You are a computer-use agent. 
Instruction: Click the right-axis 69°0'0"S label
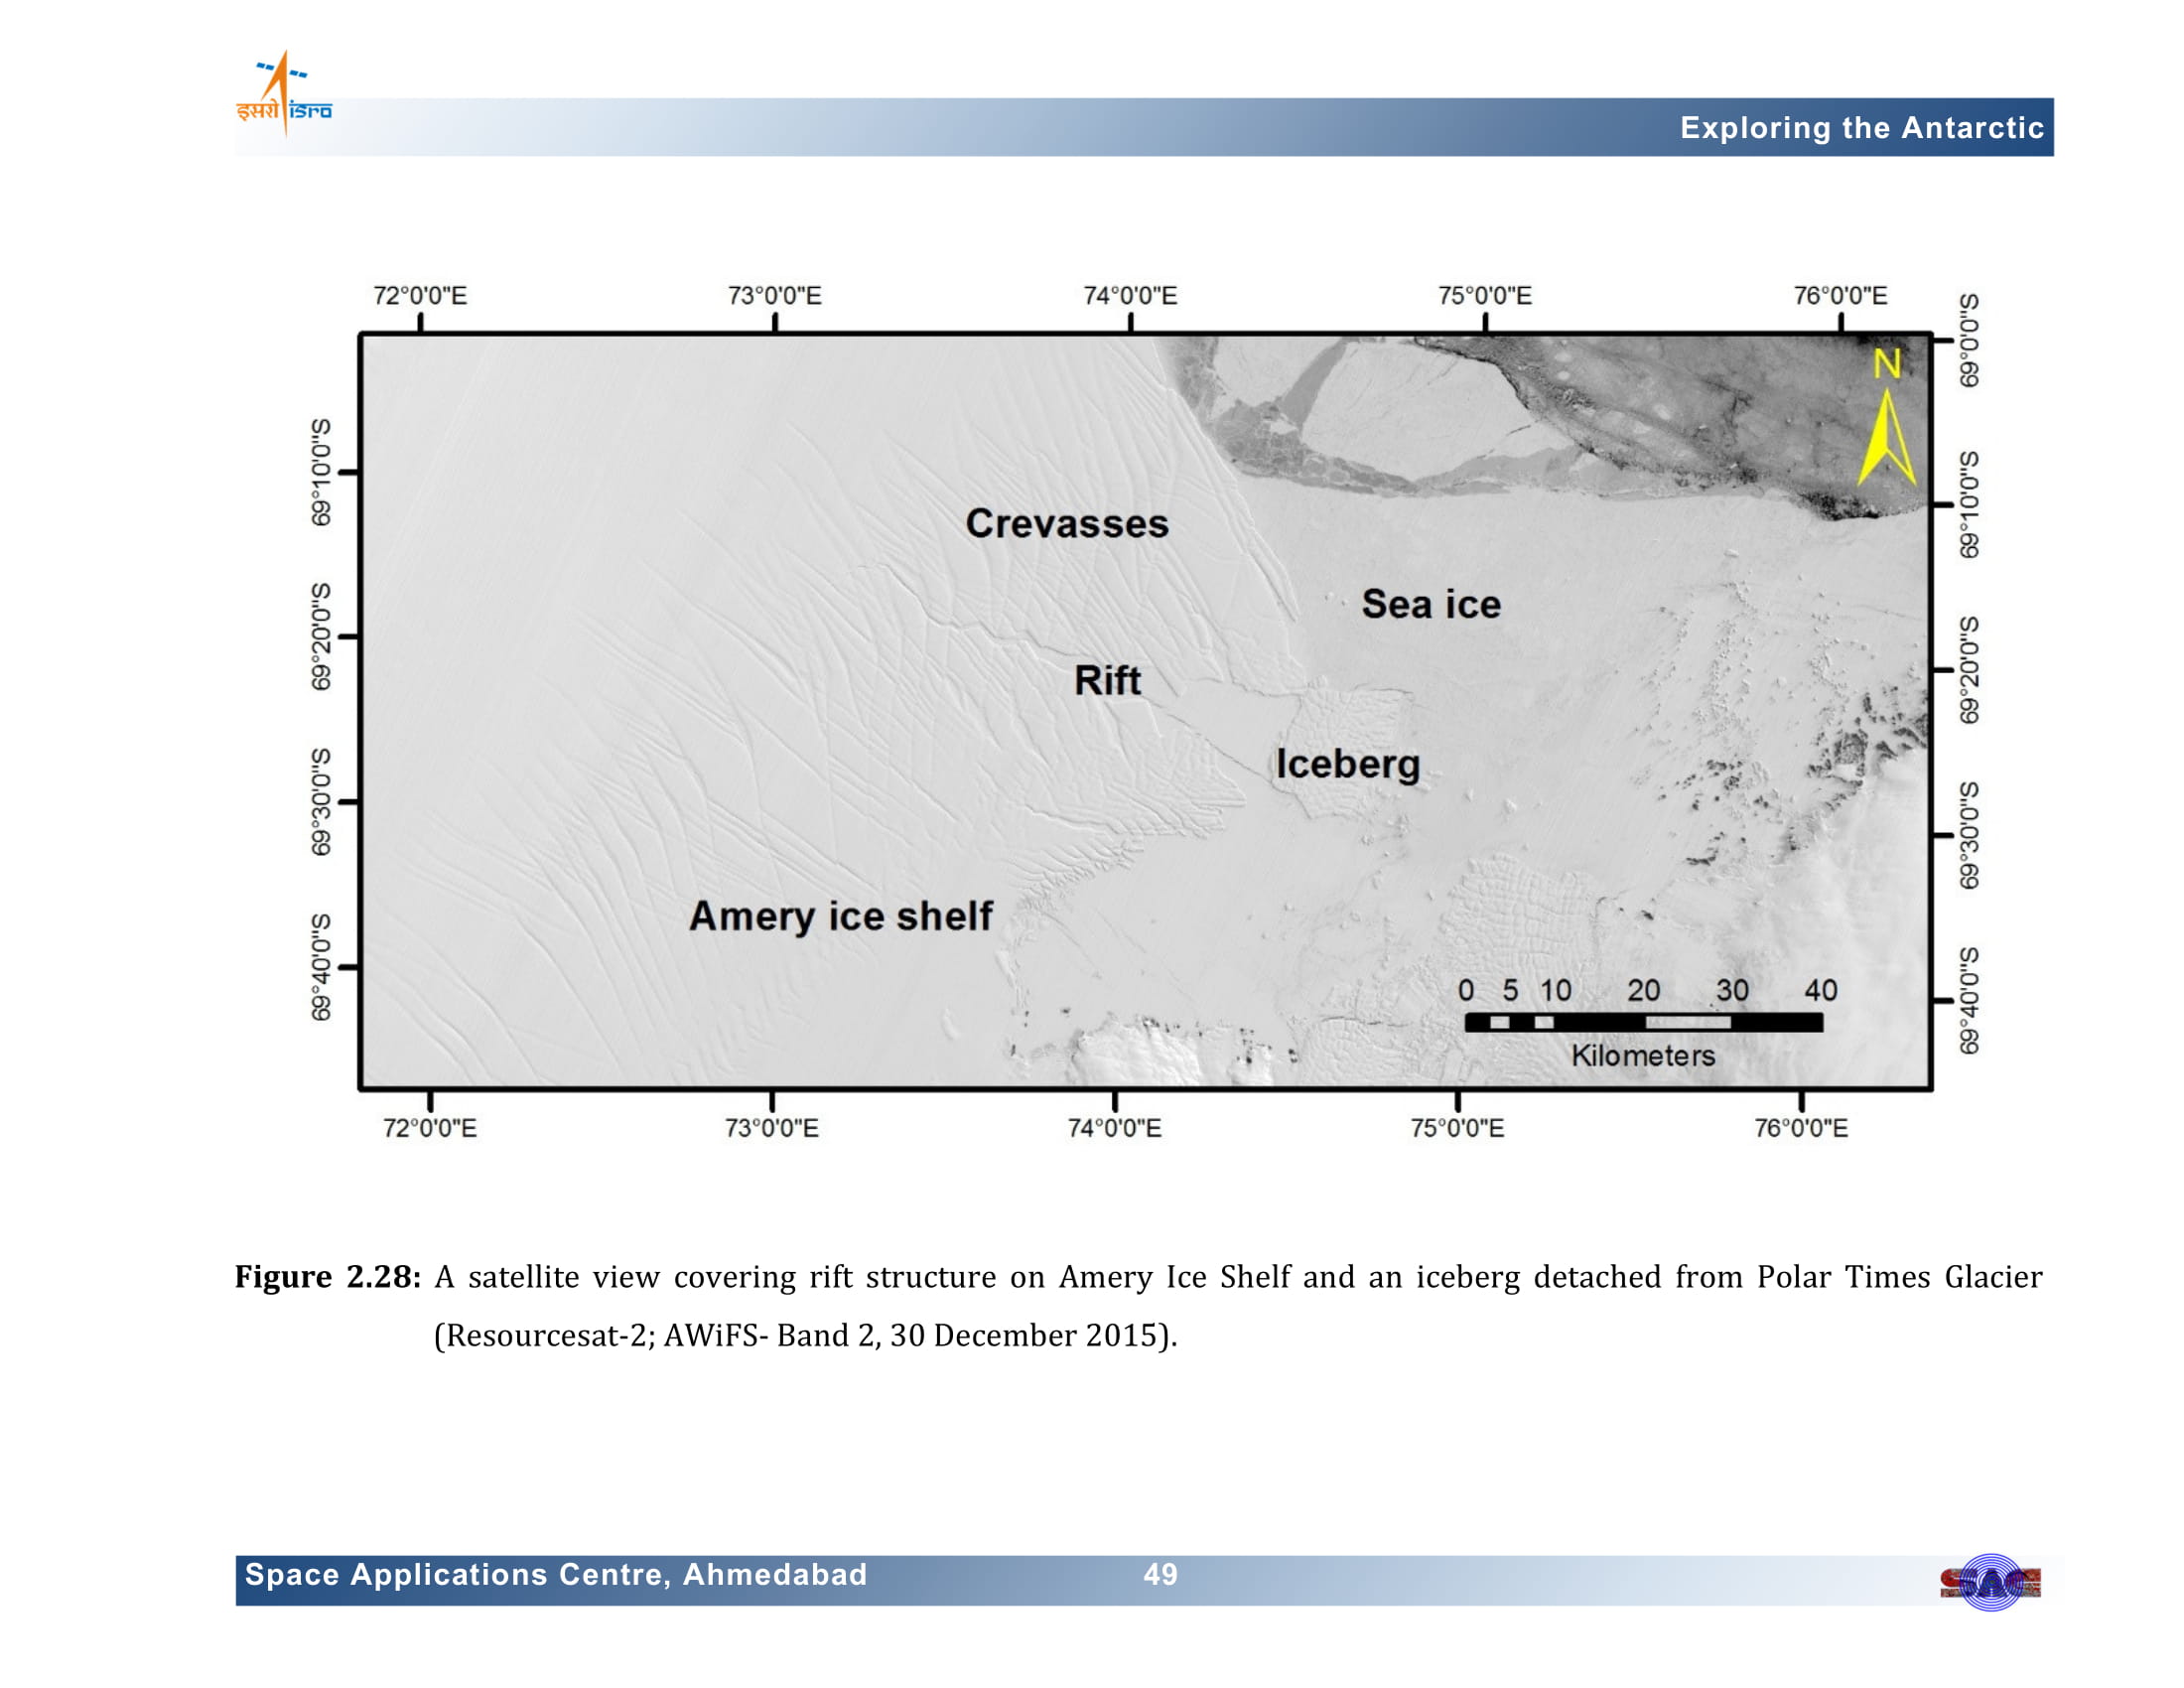pyautogui.click(x=1969, y=341)
